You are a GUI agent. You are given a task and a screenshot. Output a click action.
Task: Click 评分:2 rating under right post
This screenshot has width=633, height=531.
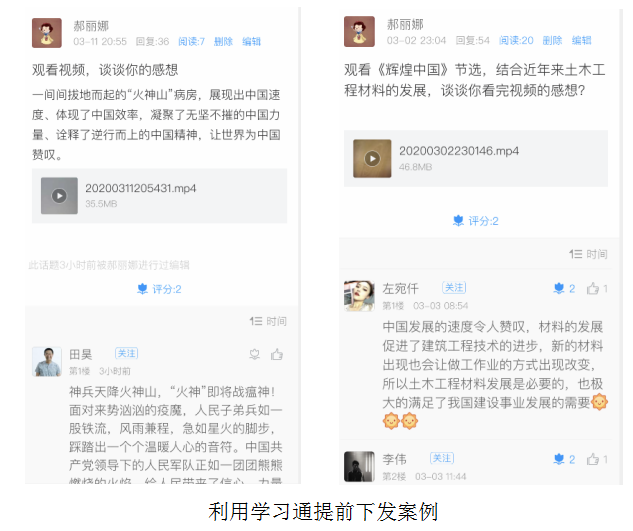(476, 221)
